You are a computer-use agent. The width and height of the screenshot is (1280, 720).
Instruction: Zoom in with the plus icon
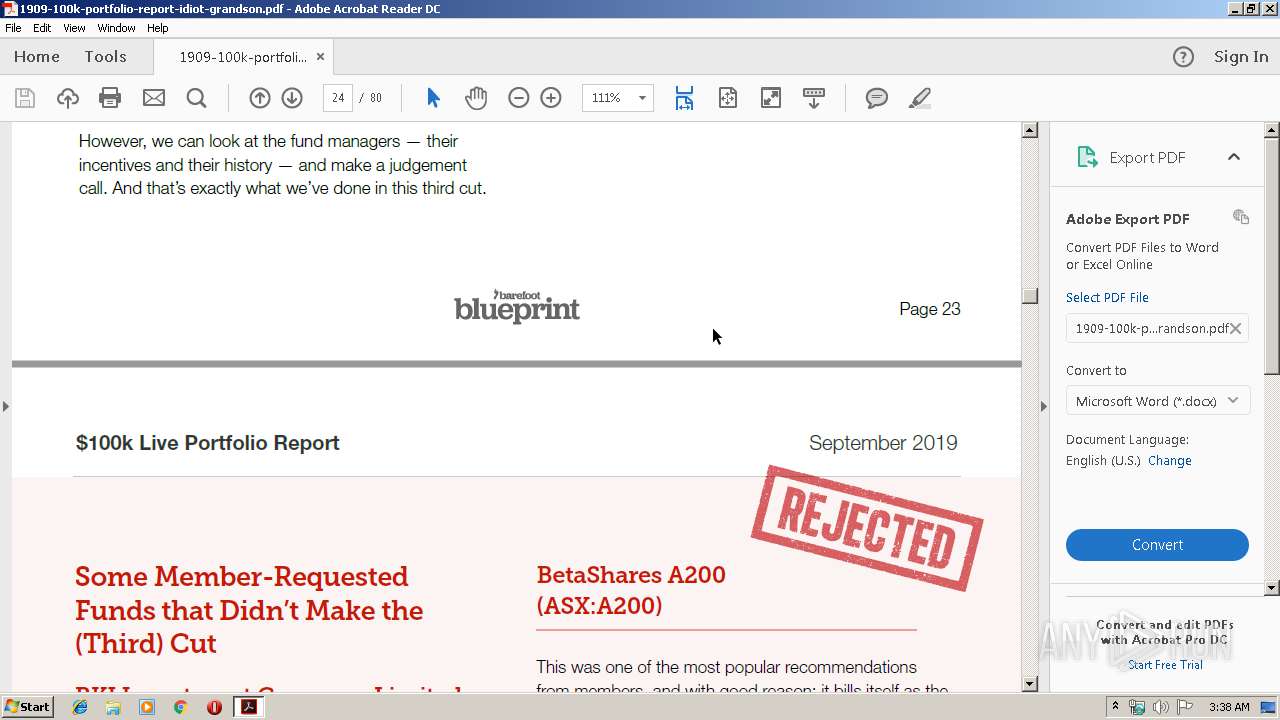[x=551, y=98]
